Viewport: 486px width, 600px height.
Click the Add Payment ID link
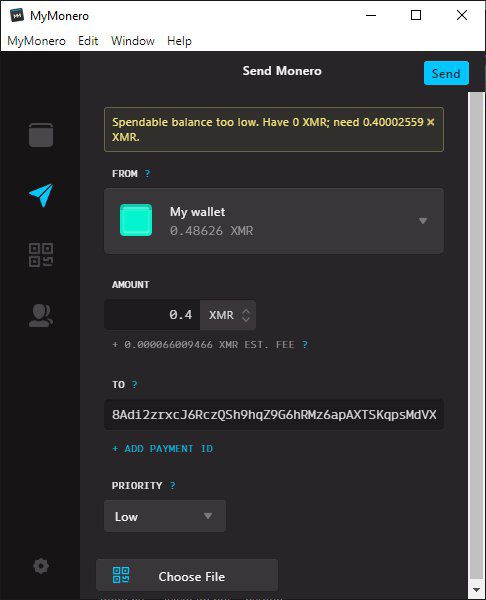[163, 448]
